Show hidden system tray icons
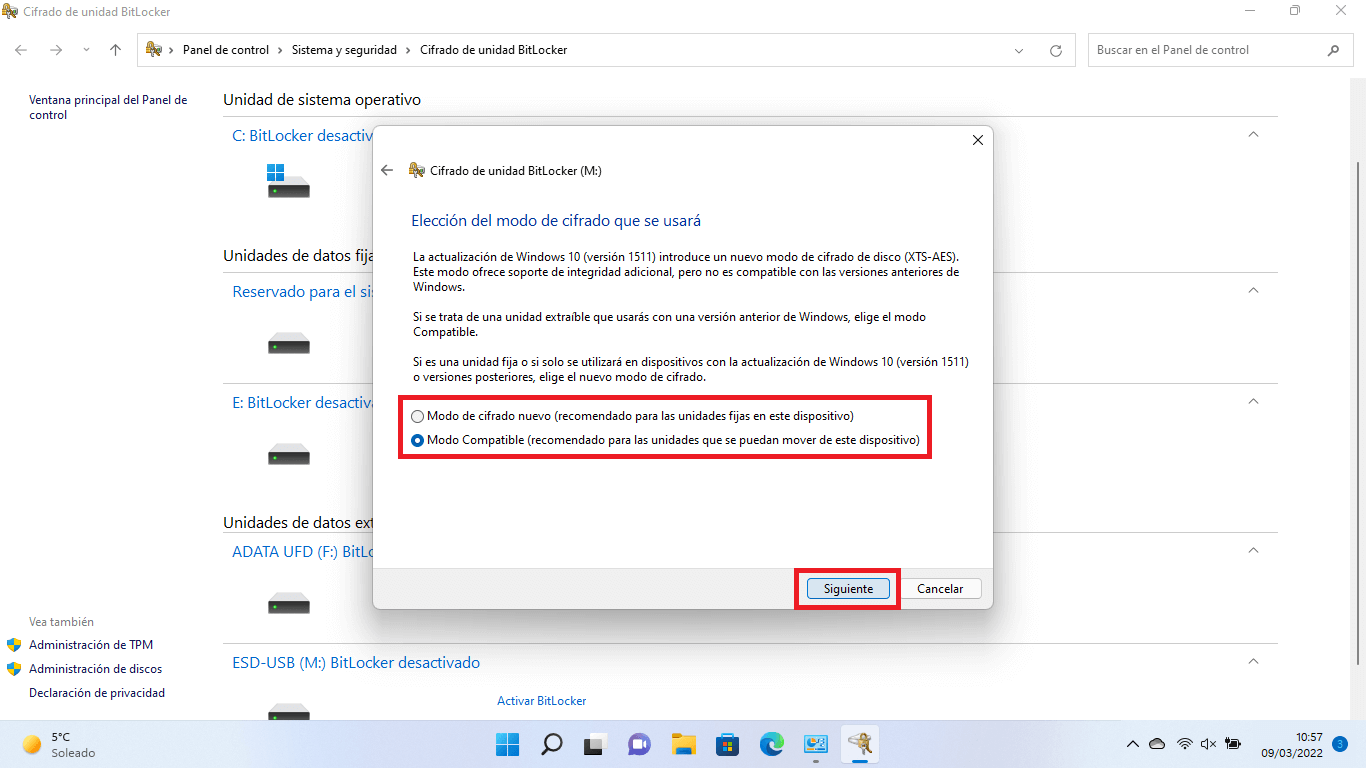The image size is (1366, 768). point(1132,744)
